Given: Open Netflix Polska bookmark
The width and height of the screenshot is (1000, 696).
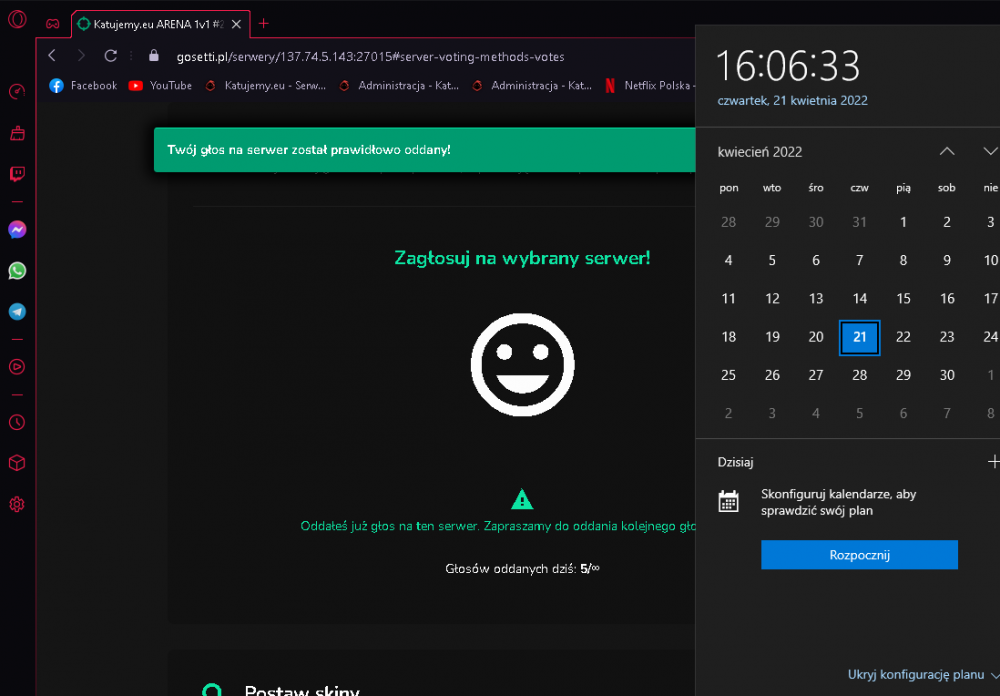Looking at the screenshot, I should 649,85.
